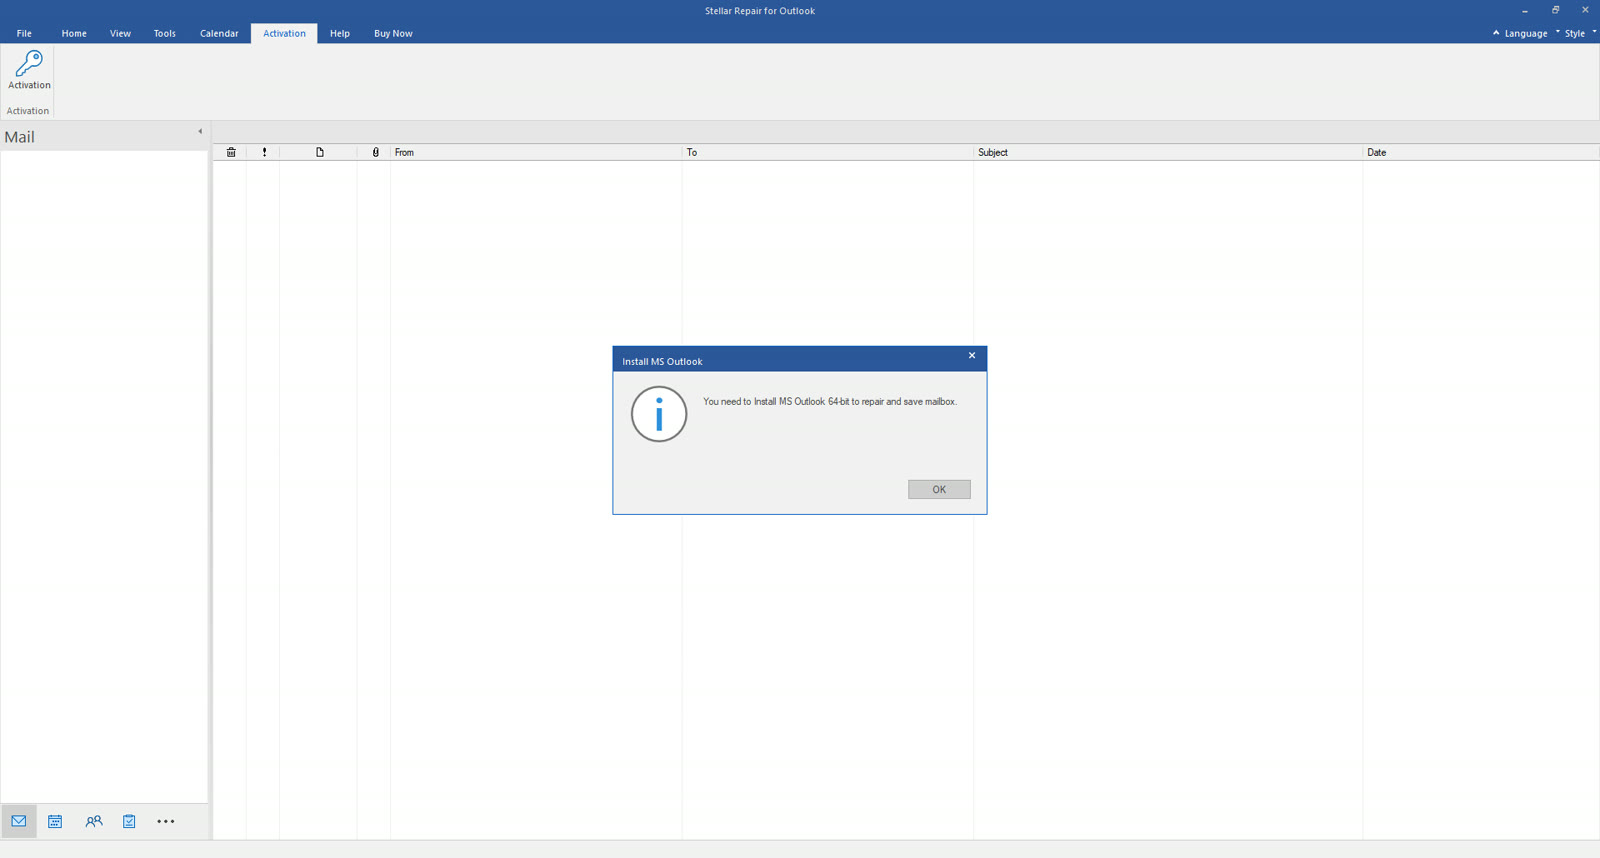Select the Activation ribbon tab
Screen dimensions: 1600x858
(284, 33)
